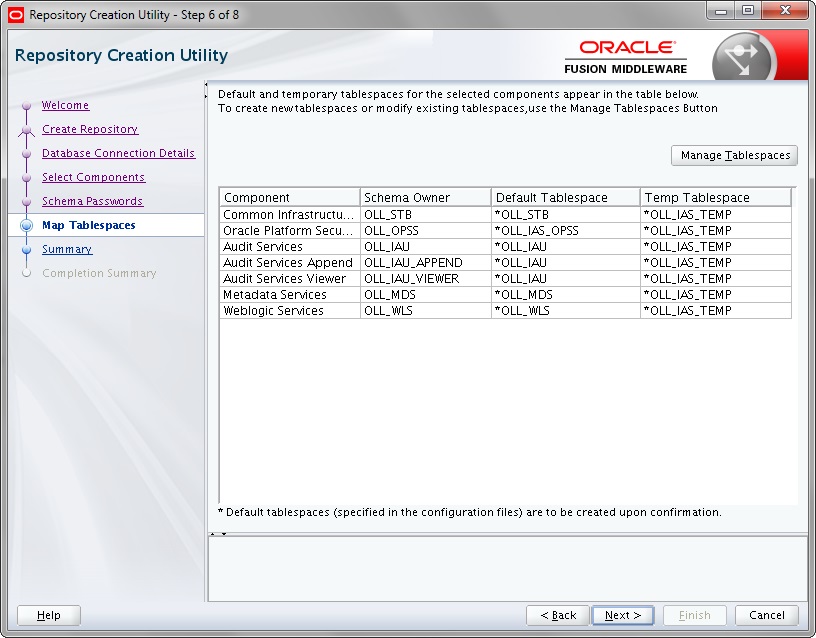Click the Welcome step bullet marker
This screenshot has height=638, width=816.
pos(27,106)
